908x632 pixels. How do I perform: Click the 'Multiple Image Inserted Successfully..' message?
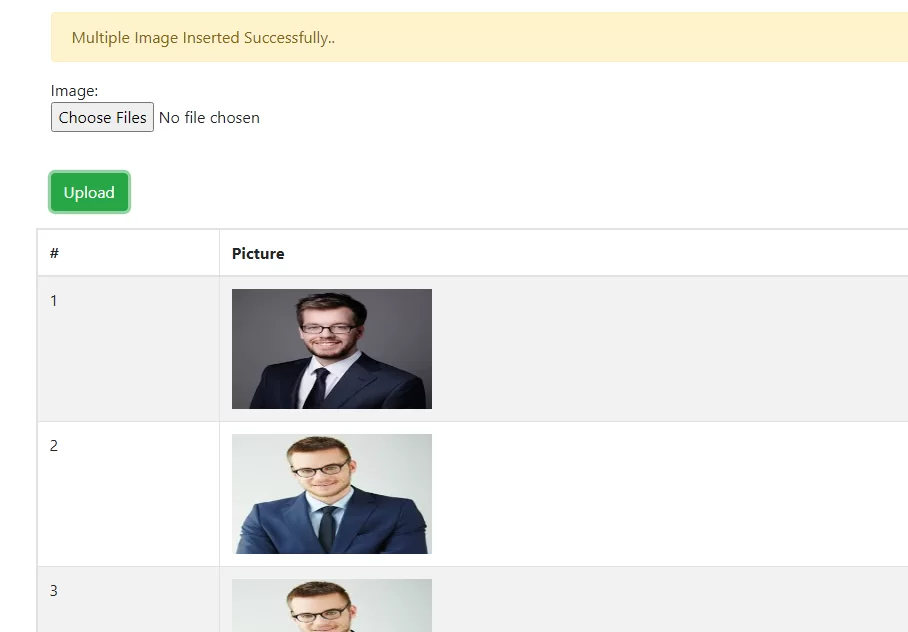click(x=203, y=38)
